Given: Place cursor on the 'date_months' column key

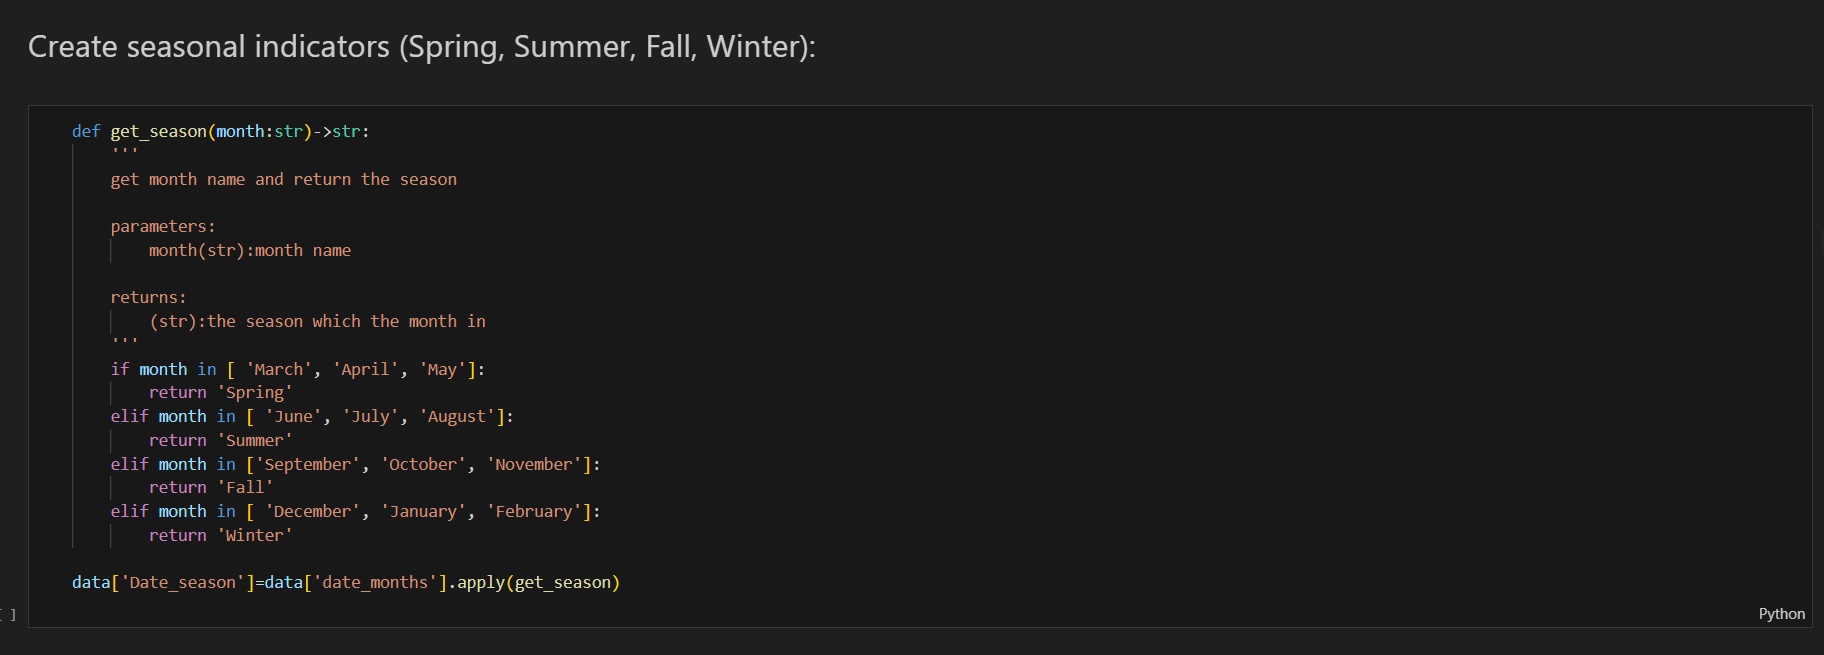Looking at the screenshot, I should 374,583.
